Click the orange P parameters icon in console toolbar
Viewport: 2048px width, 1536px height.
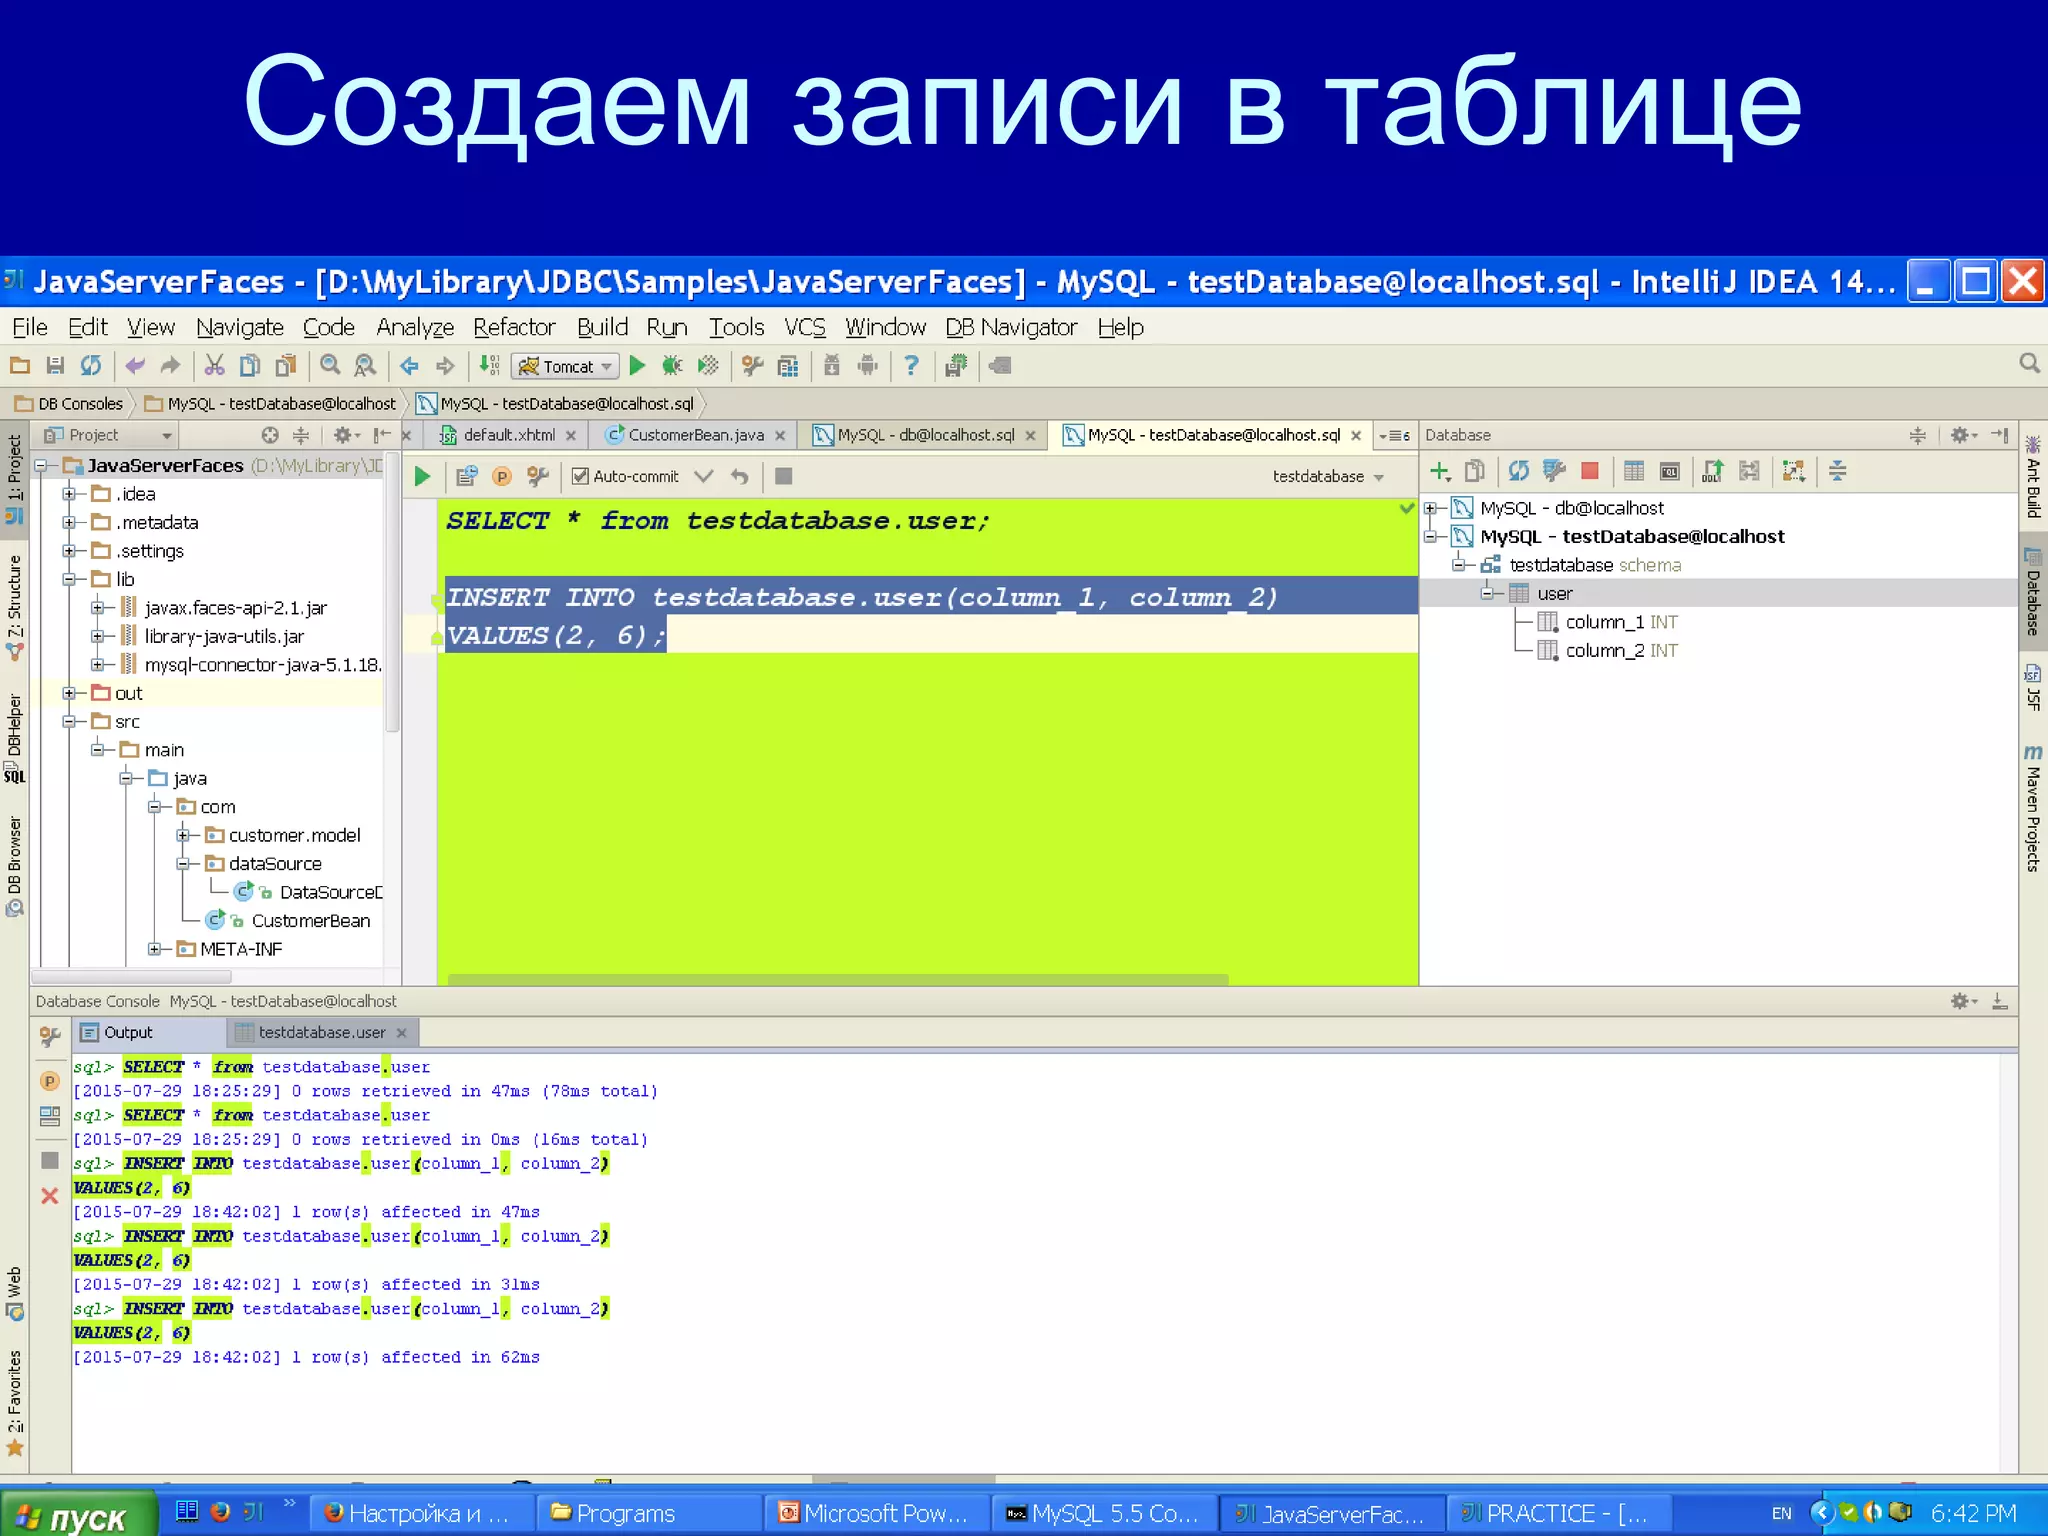pos(502,477)
